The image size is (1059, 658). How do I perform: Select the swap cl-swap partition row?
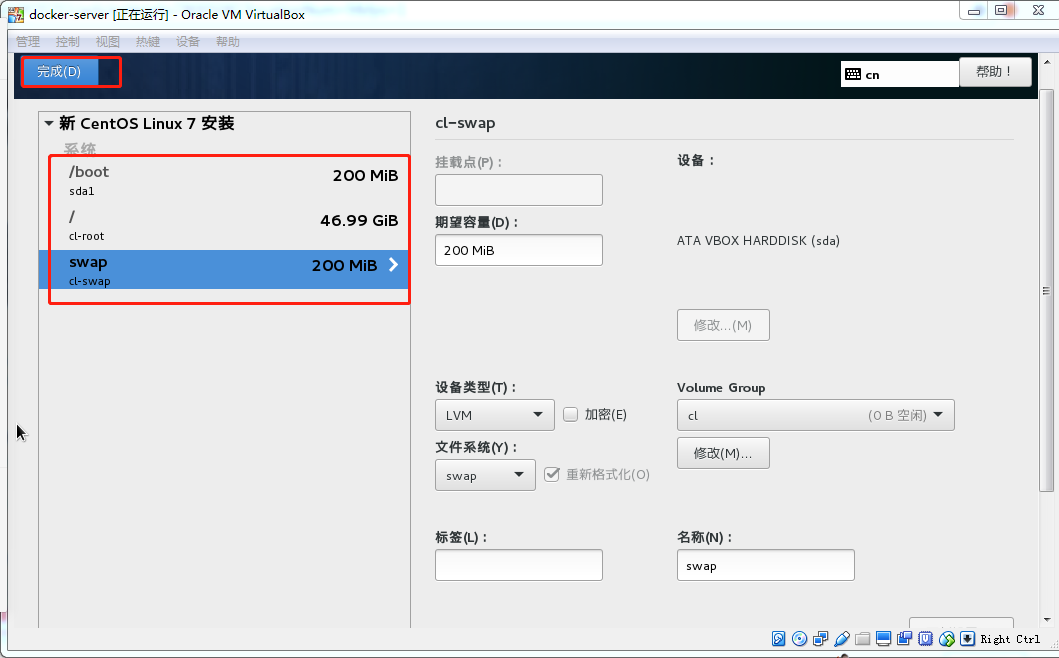pos(224,270)
